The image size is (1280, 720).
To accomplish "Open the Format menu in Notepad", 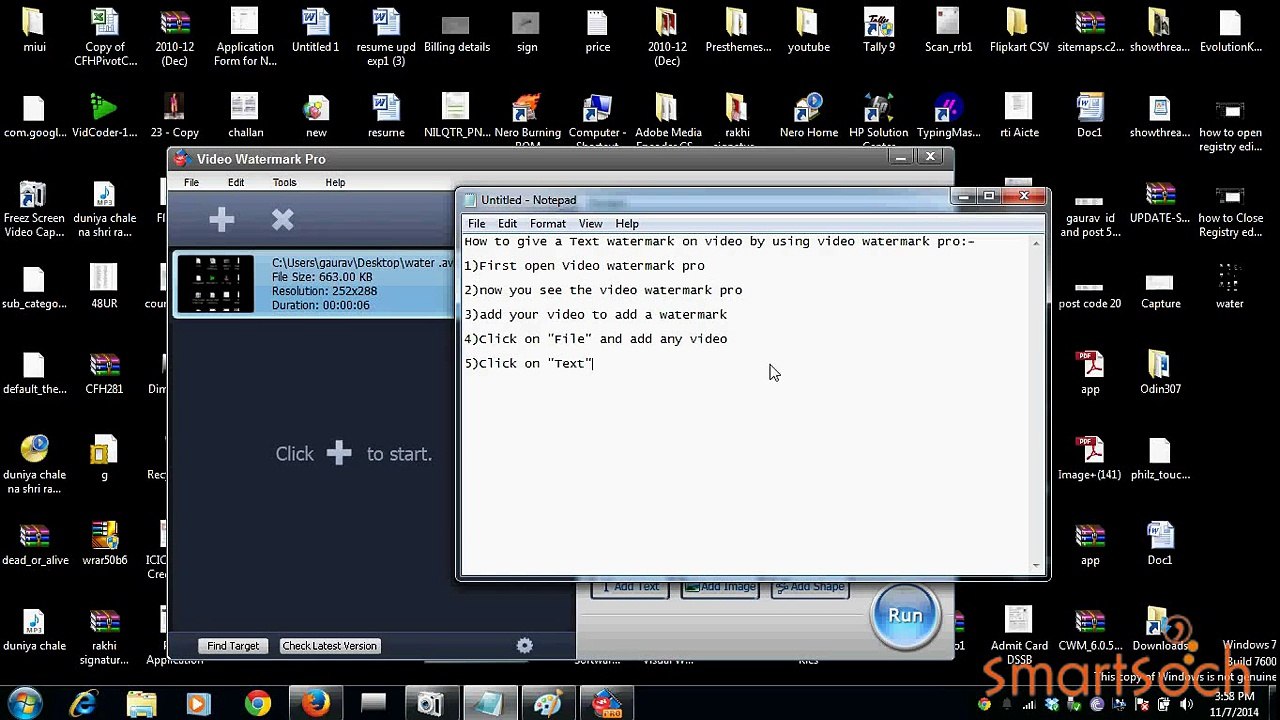I will pyautogui.click(x=548, y=224).
